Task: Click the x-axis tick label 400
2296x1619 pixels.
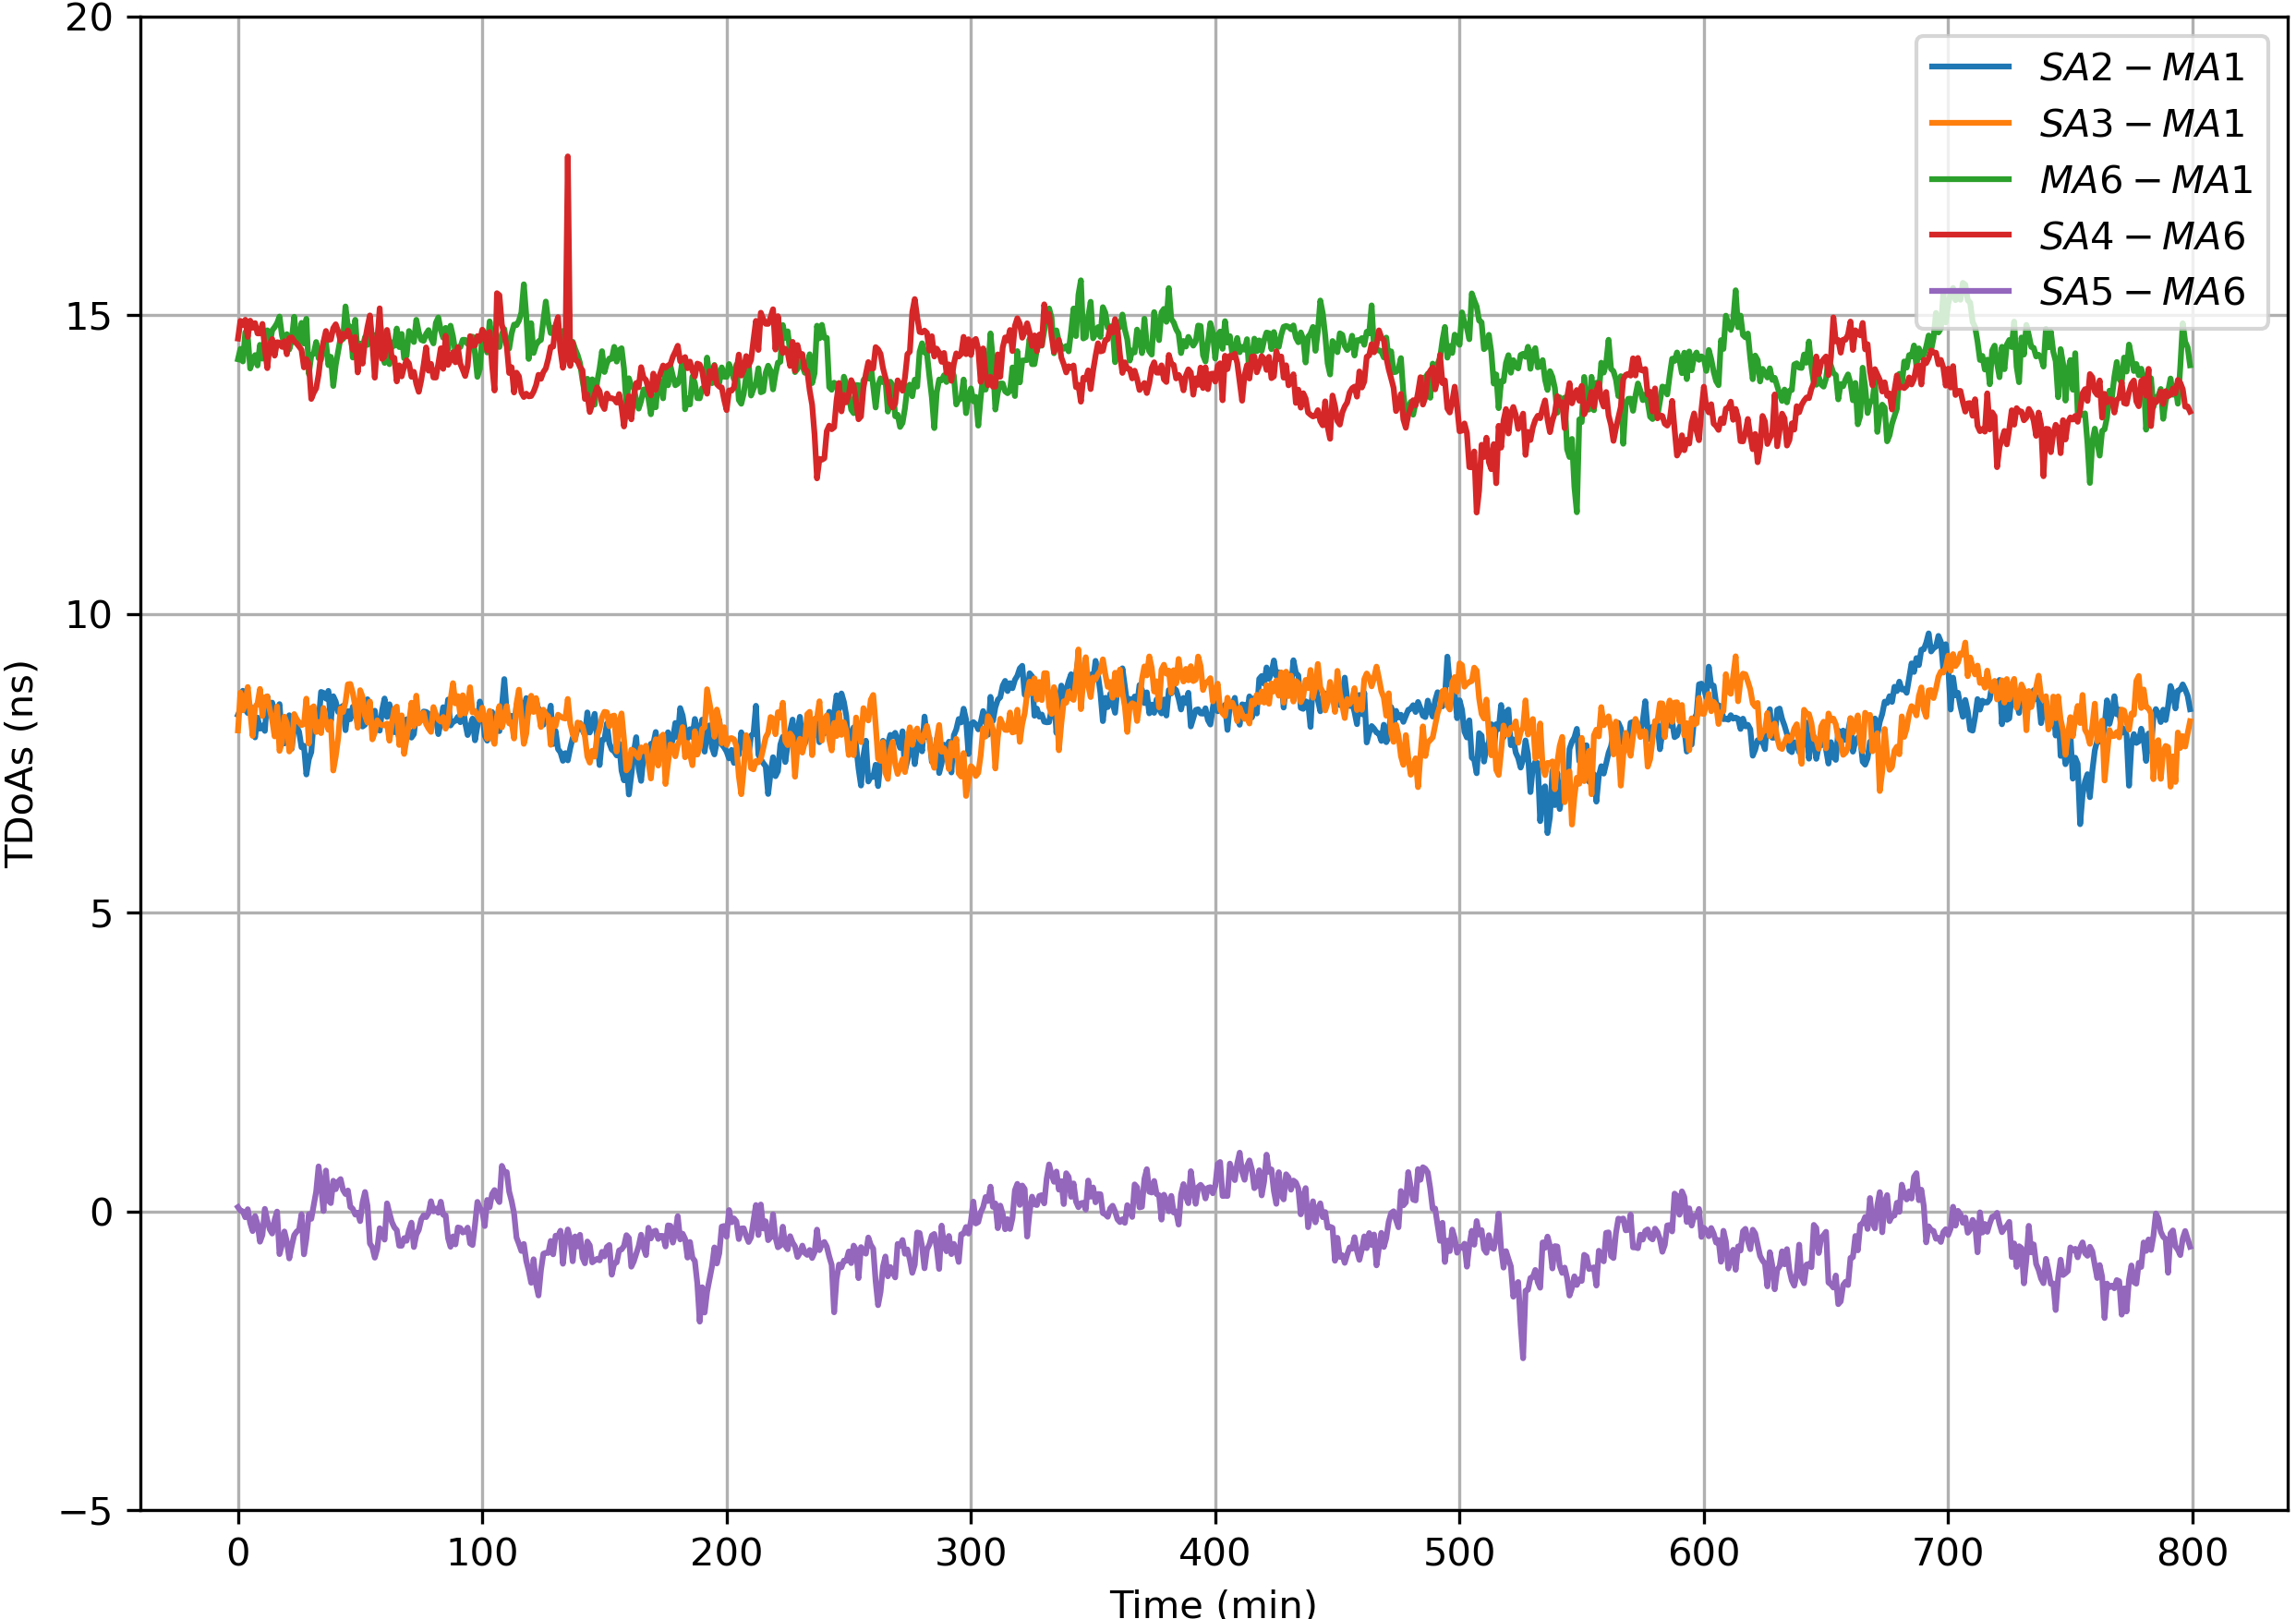Action: point(1214,1553)
